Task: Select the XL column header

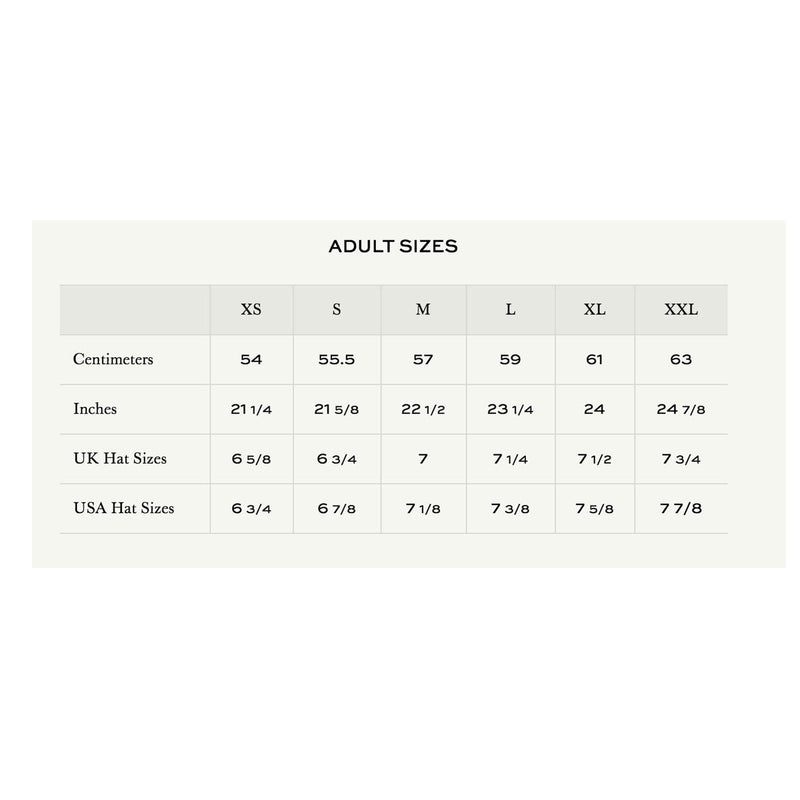Action: pos(594,309)
